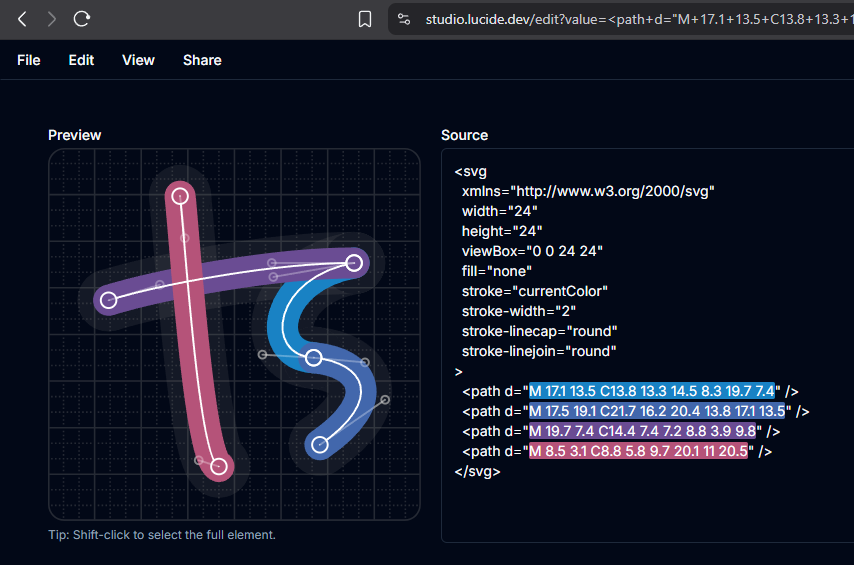854x565 pixels.
Task: Click the top anchor point of the pink stroke
Action: [x=180, y=196]
